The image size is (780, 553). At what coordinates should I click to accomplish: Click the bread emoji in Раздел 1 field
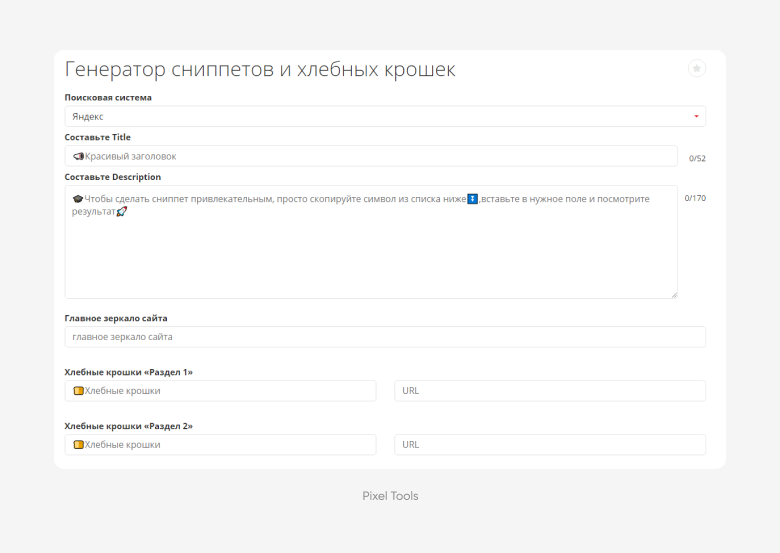pyautogui.click(x=78, y=391)
